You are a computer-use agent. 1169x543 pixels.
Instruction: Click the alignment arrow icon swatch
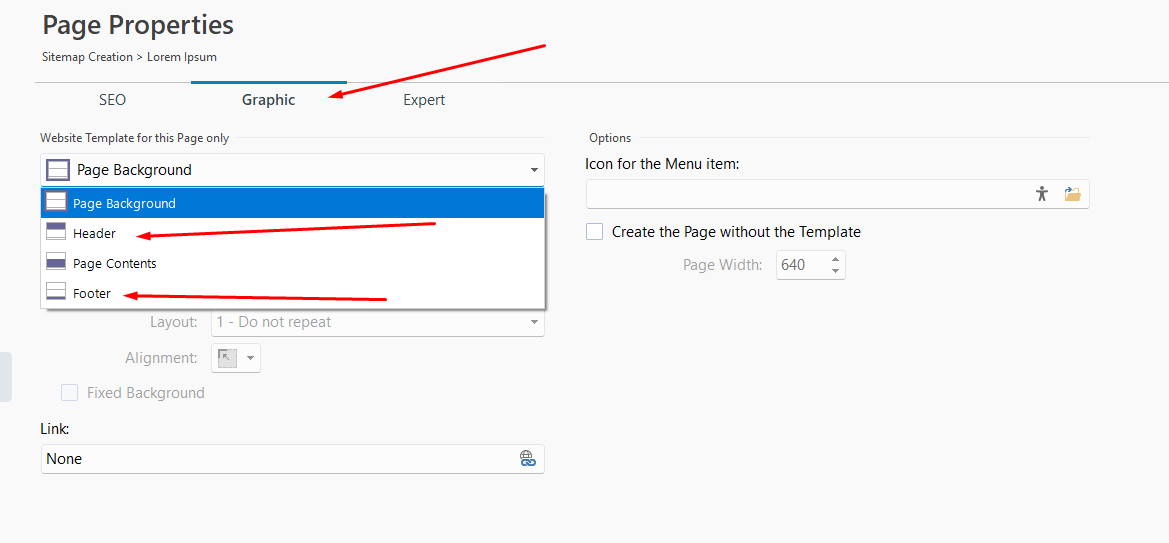(x=227, y=358)
